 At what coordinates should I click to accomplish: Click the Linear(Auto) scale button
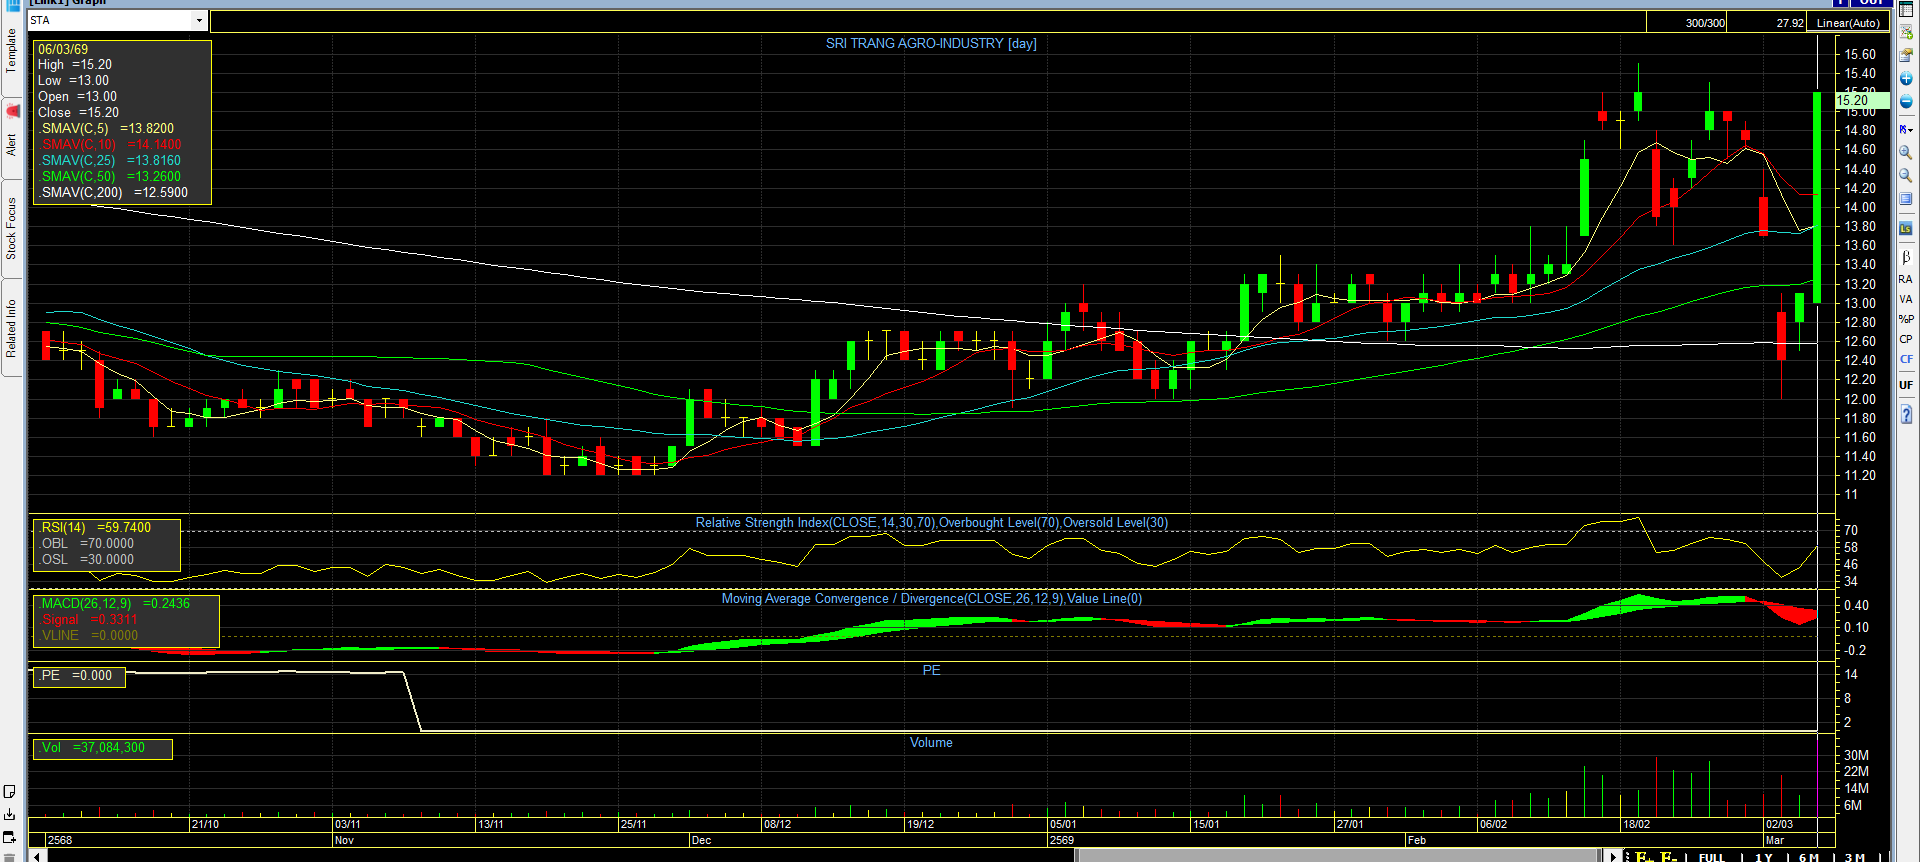tap(1848, 23)
